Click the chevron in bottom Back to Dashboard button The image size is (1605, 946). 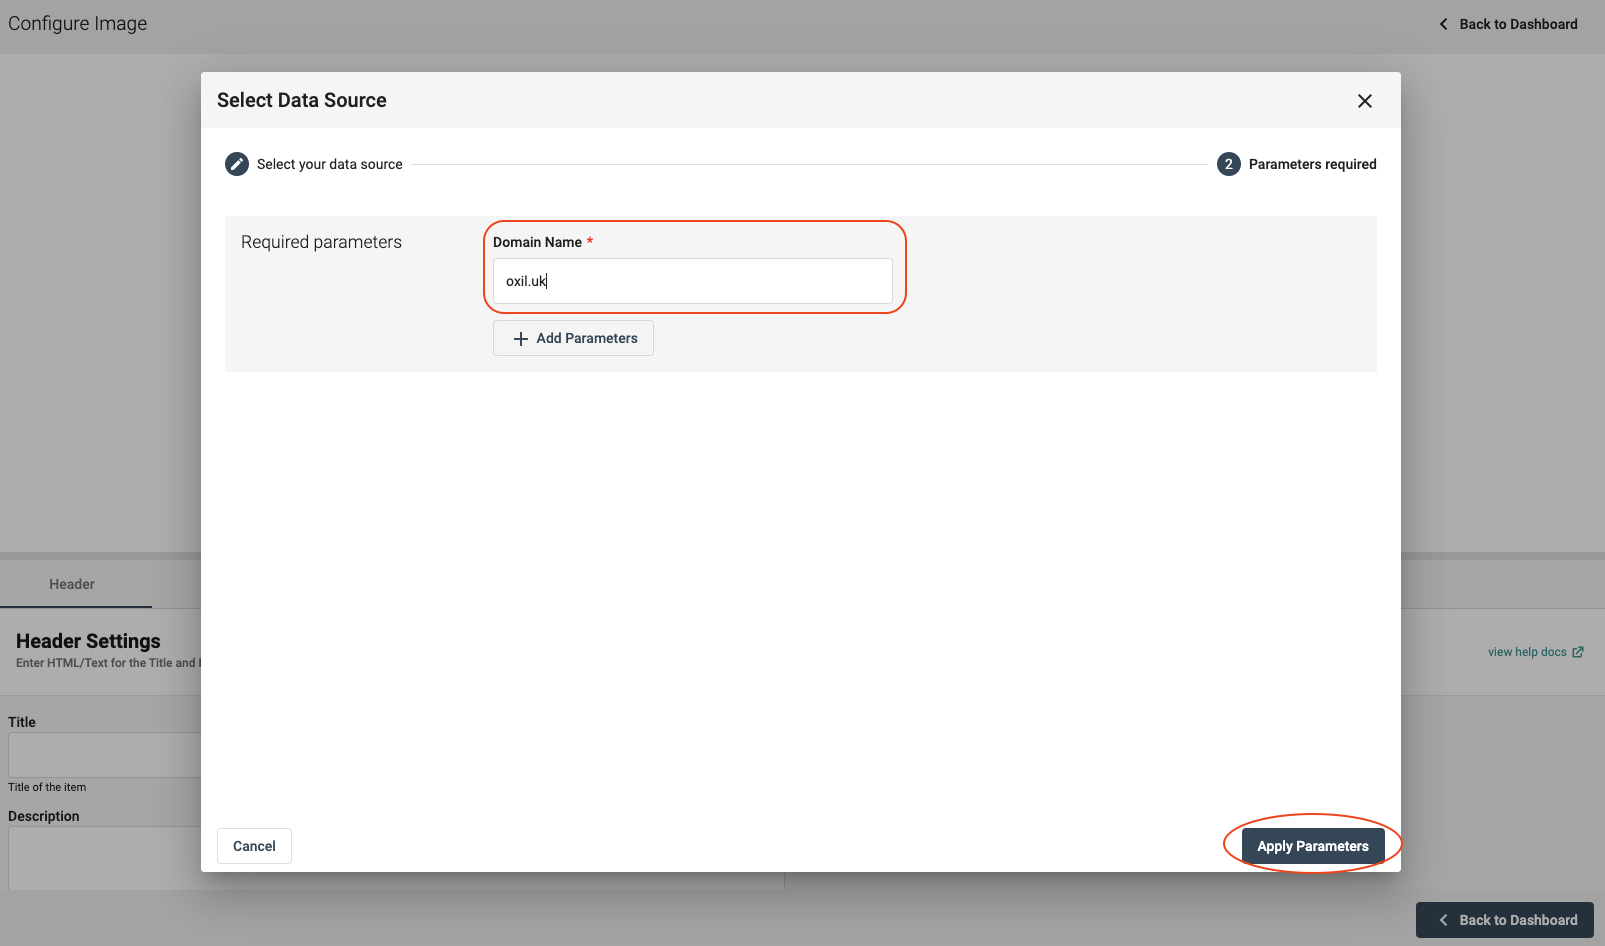pos(1443,920)
